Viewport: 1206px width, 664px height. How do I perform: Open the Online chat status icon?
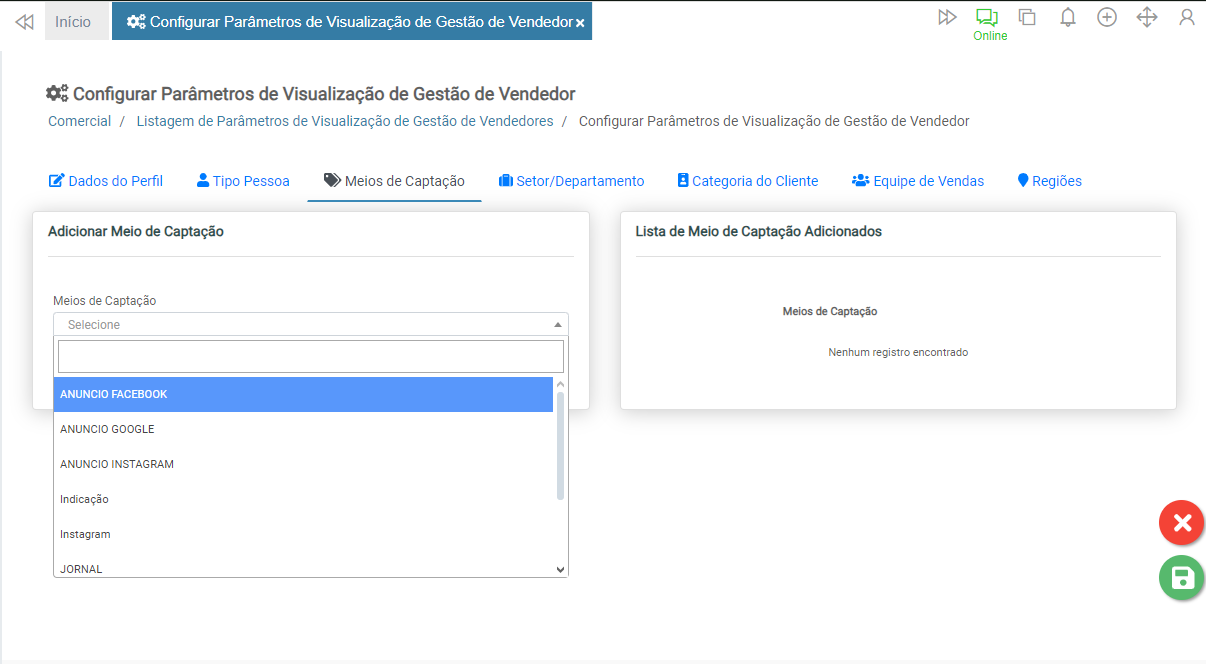[x=987, y=17]
